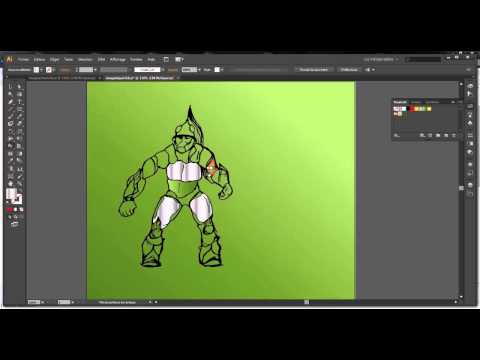
Task: Select the Direct Selection (white arrow) tool
Action: tap(20, 87)
